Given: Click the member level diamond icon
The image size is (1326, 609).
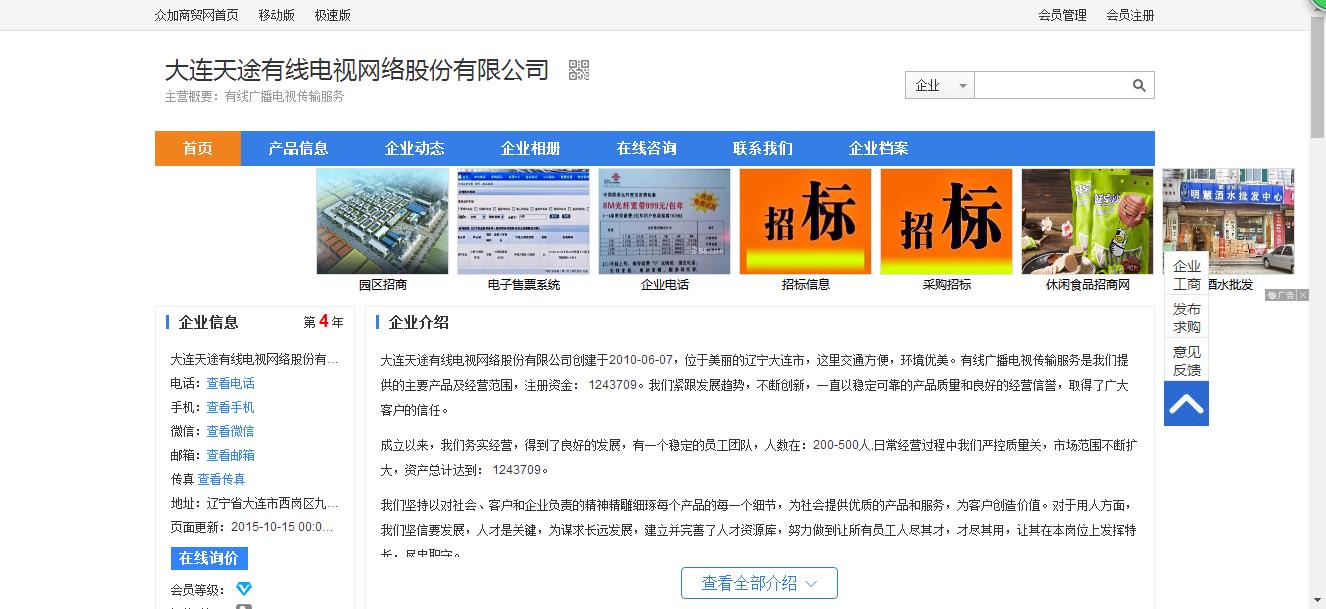Looking at the screenshot, I should click(244, 589).
